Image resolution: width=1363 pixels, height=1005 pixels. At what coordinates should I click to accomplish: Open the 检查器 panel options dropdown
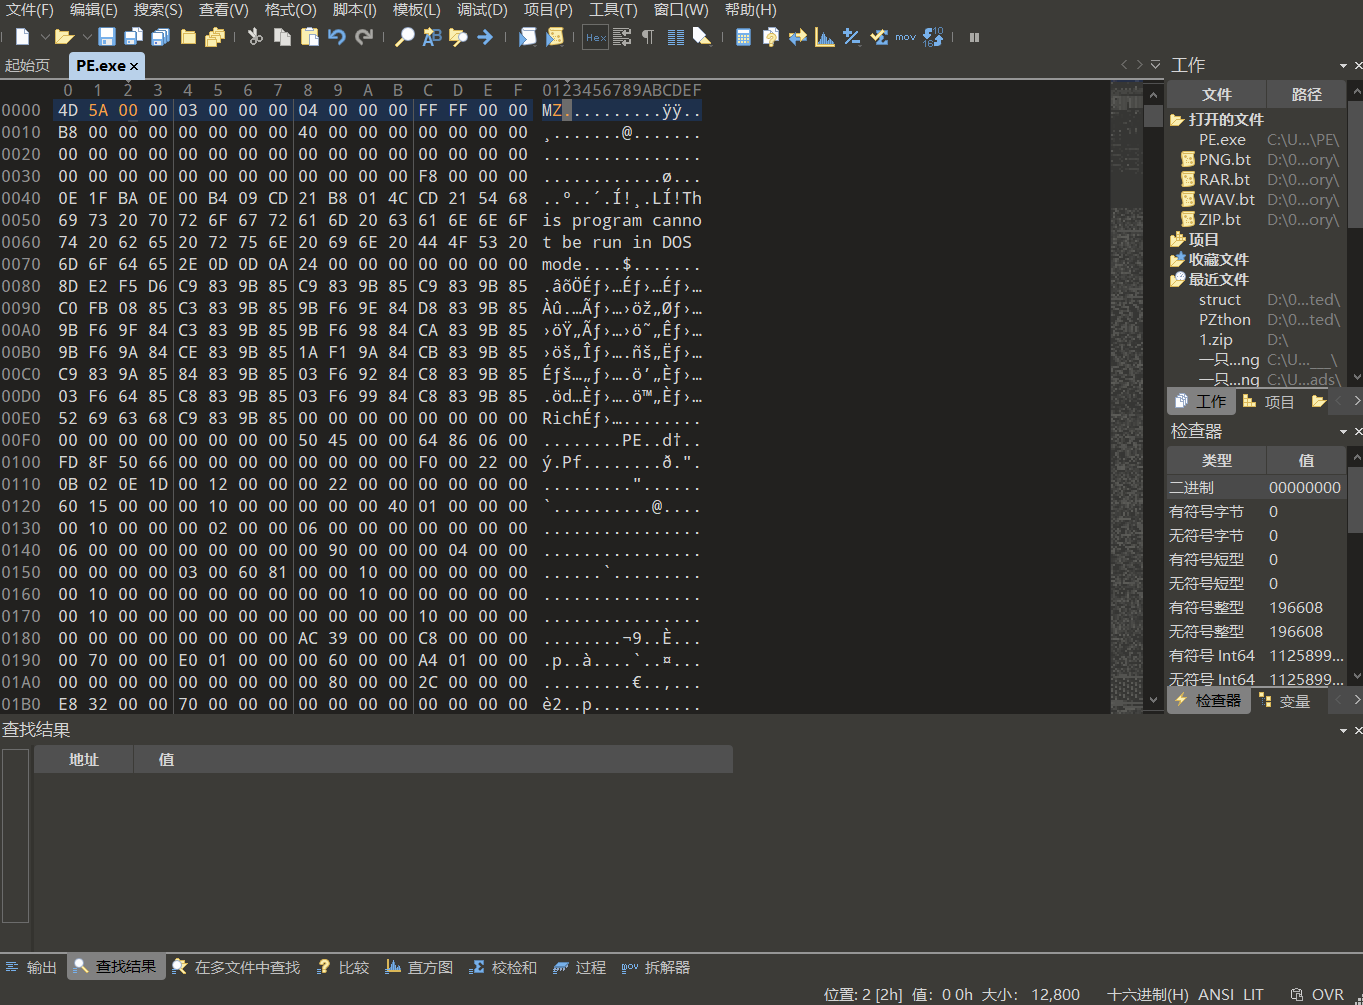1343,431
